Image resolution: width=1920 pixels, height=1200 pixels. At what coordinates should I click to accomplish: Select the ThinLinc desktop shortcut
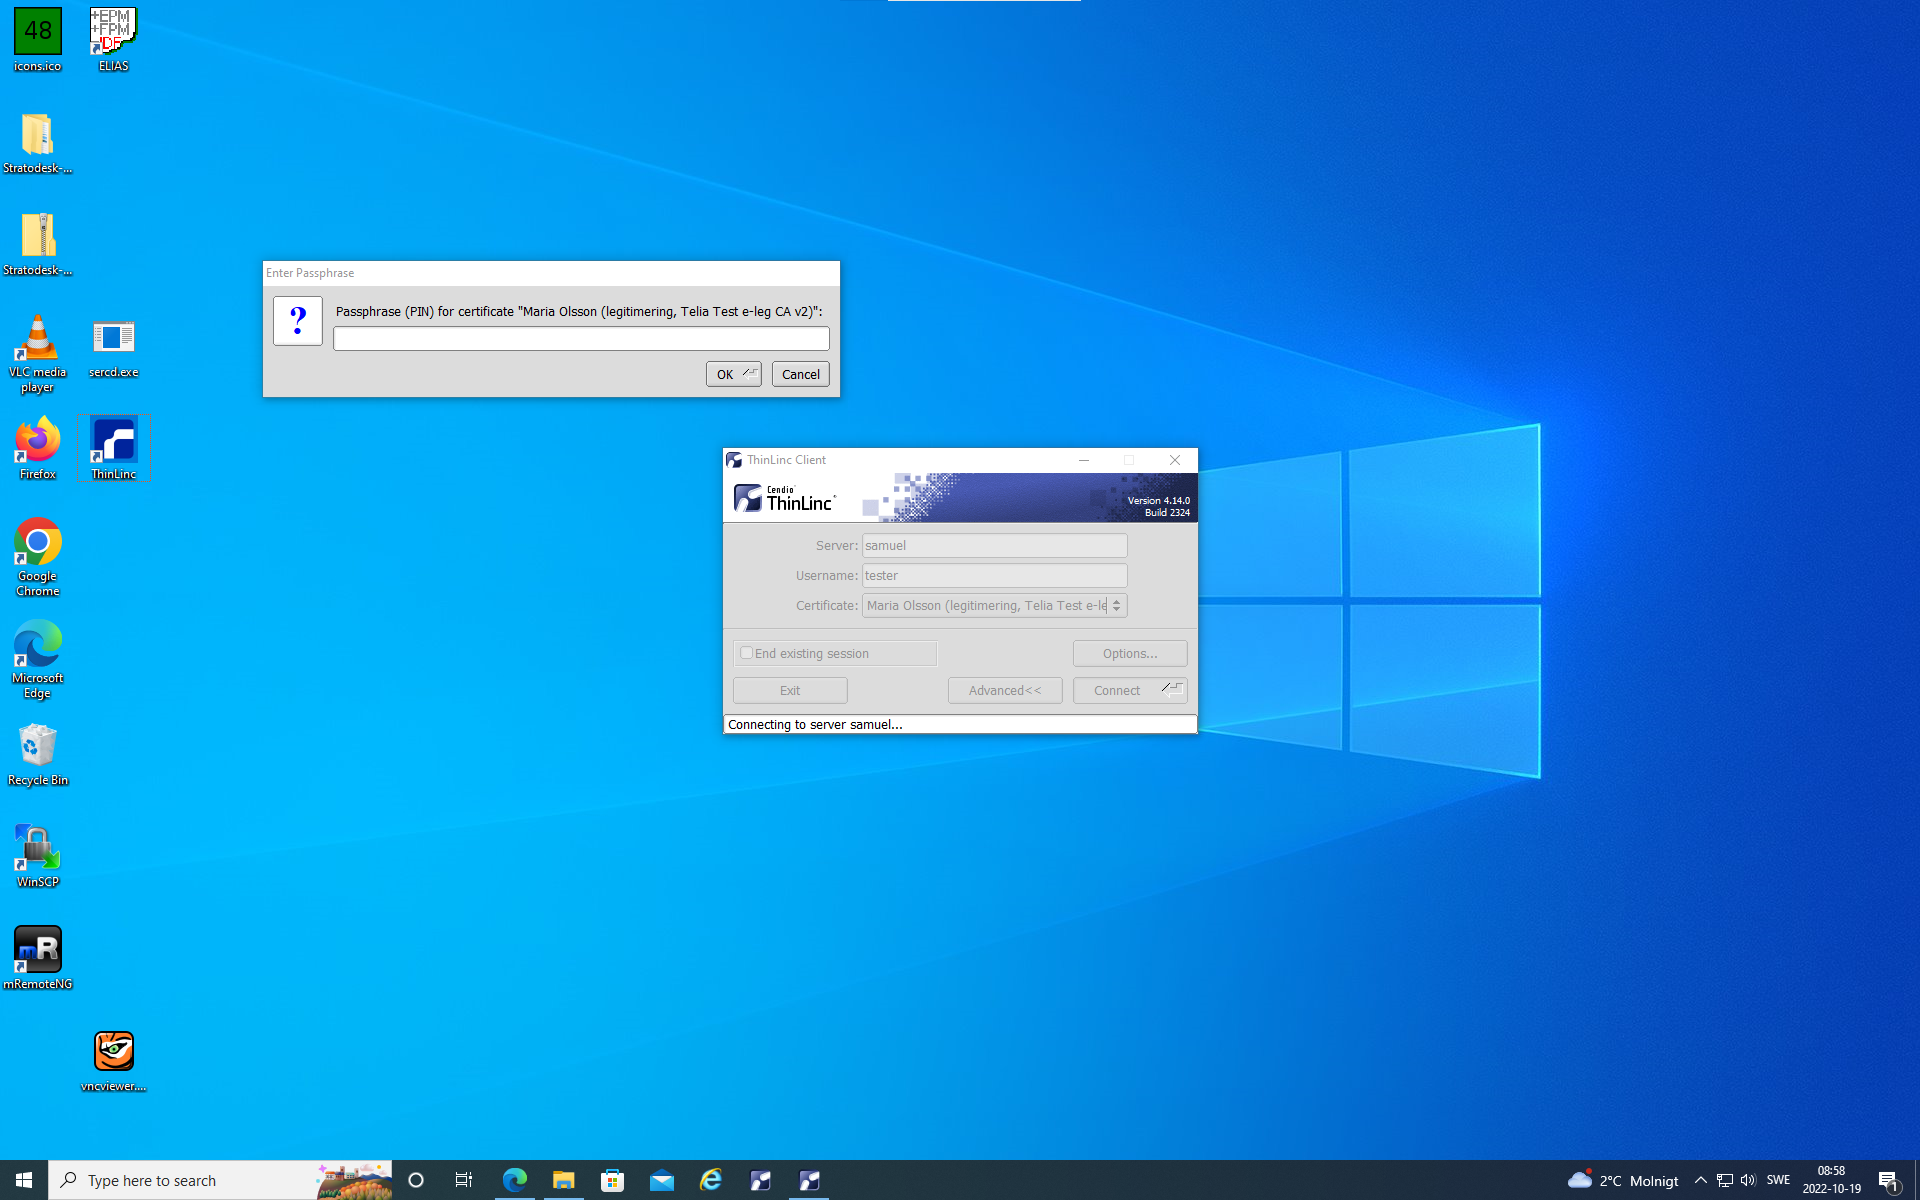114,449
